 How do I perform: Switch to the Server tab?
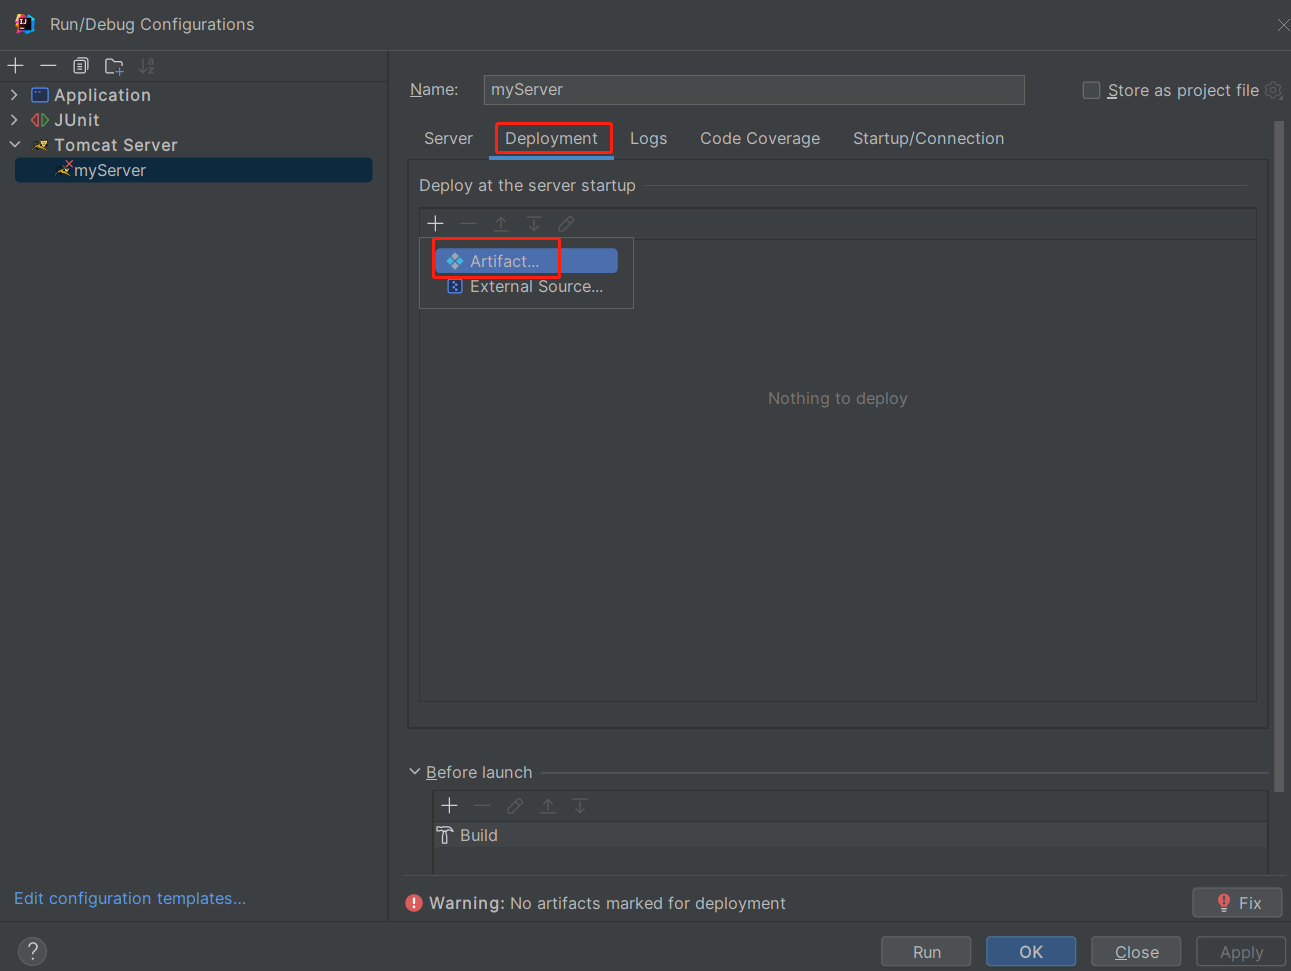pyautogui.click(x=448, y=138)
